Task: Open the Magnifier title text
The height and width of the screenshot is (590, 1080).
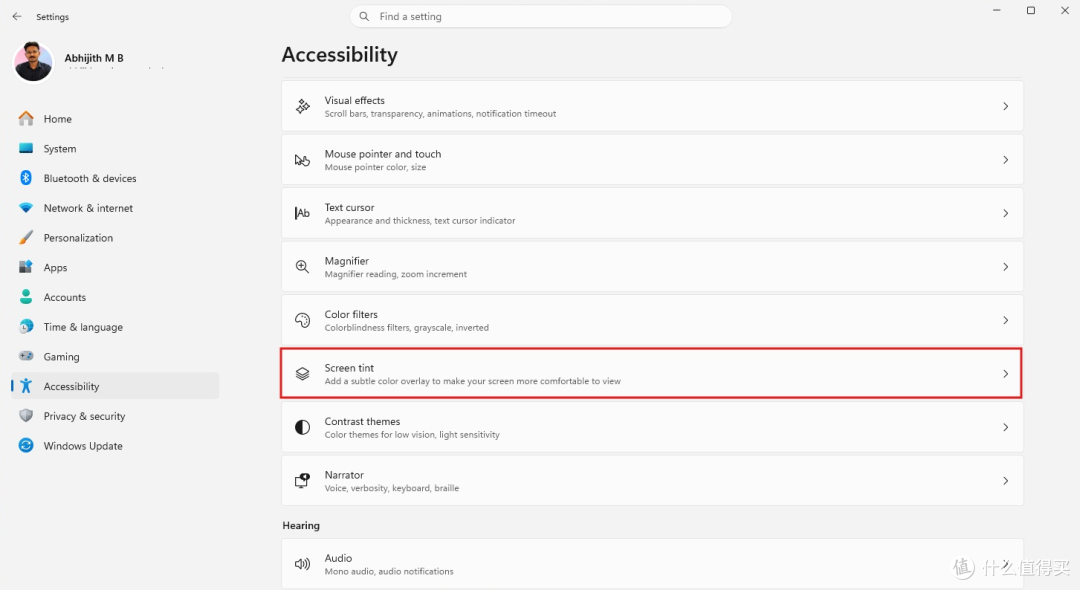Action: (x=346, y=261)
